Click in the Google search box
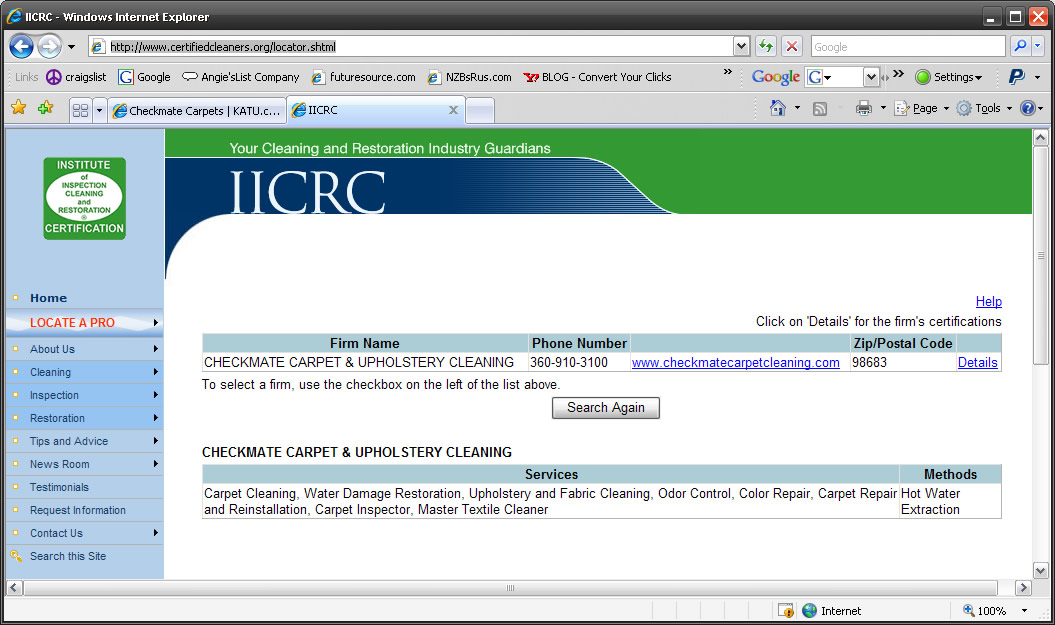Screen dimensions: 1055x625 pos(906,46)
